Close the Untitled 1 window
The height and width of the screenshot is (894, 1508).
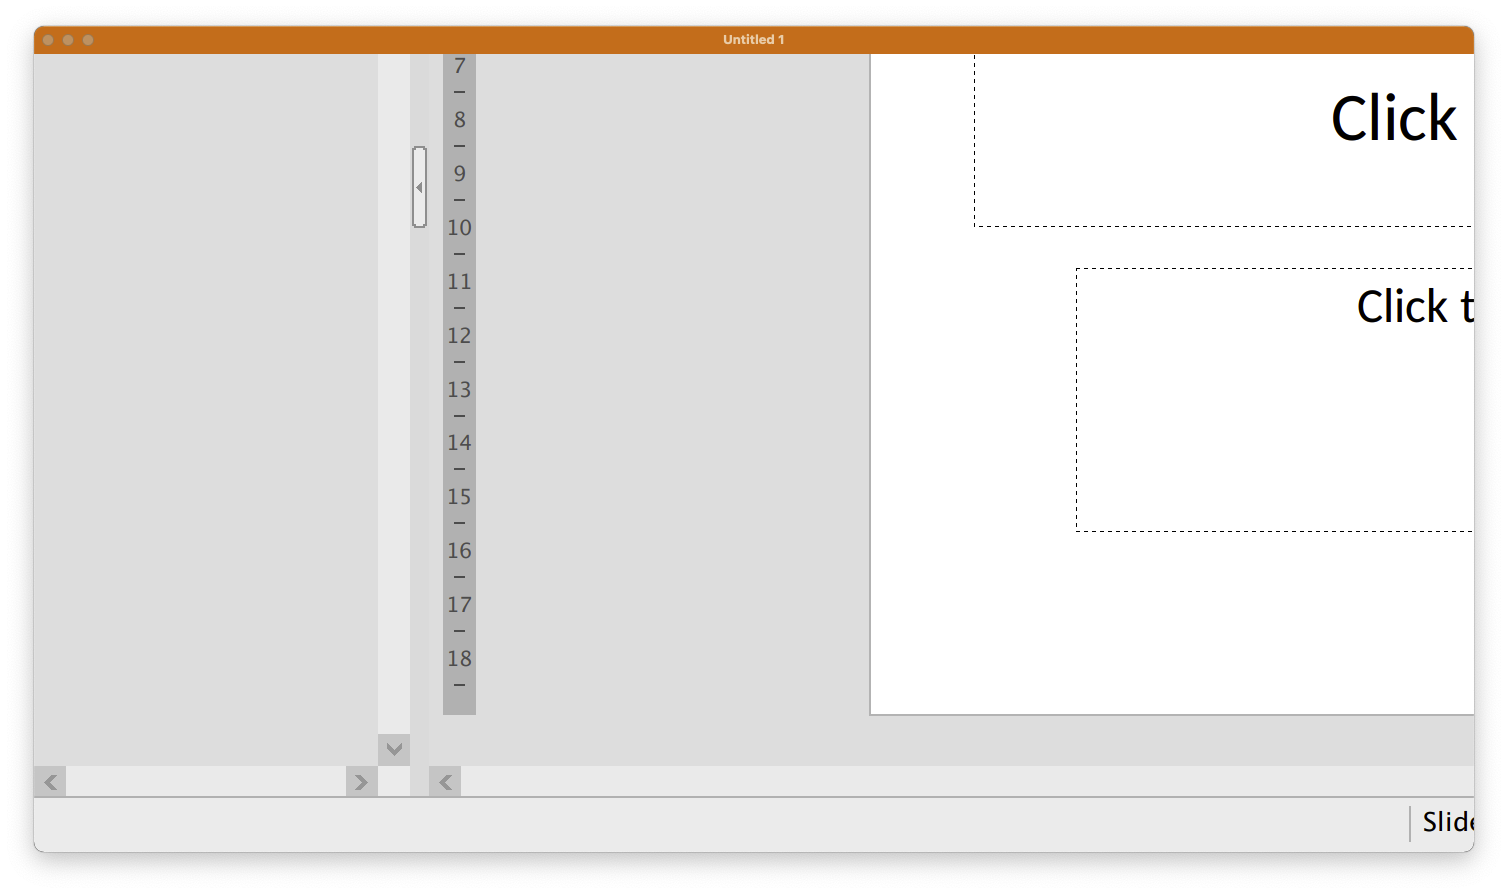(48, 40)
